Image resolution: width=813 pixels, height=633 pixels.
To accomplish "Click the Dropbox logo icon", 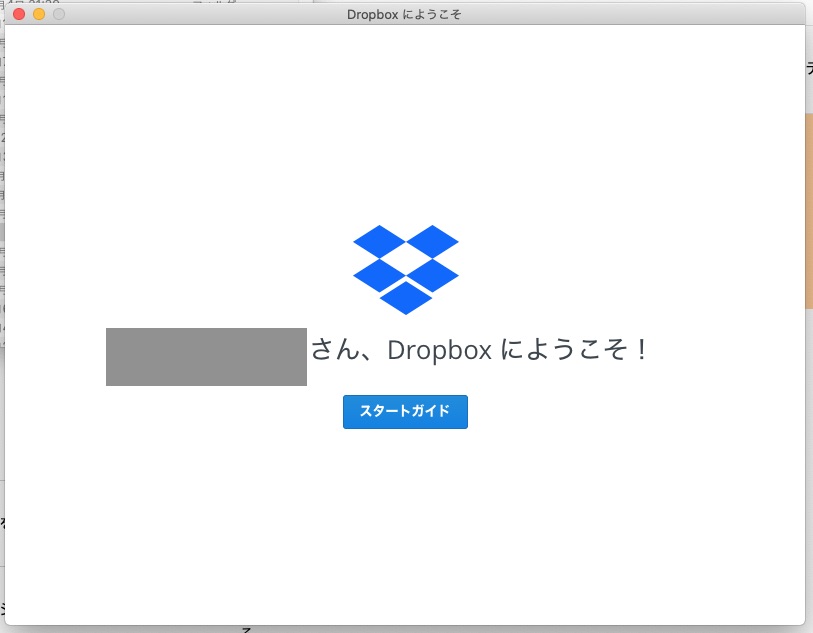I will point(405,270).
